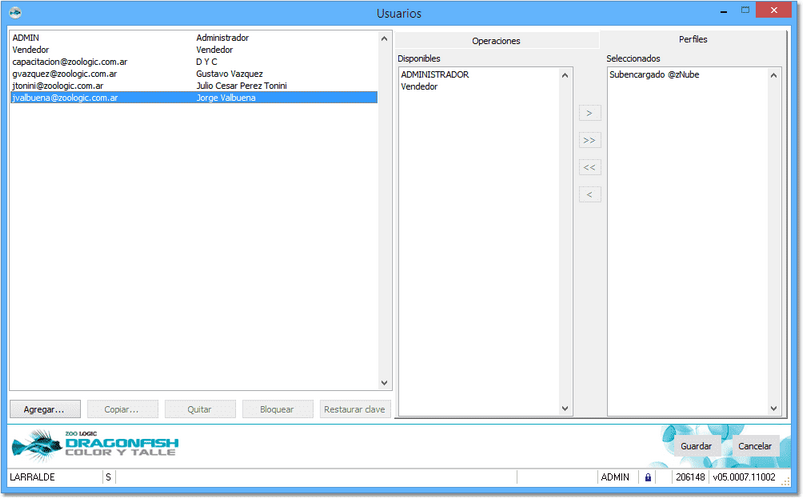This screenshot has height=499, width=803.
Task: Click 206148 in the status bar
Action: 690,477
